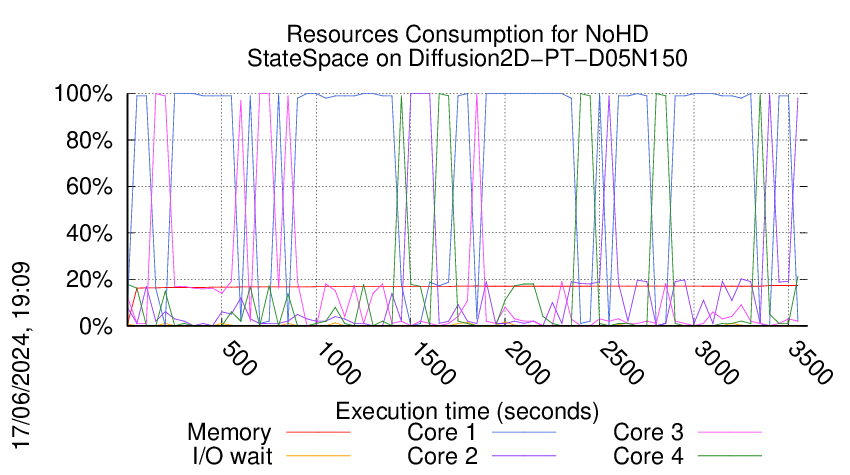
Task: Click the orange I/O wait legend line sample
Action: point(318,456)
